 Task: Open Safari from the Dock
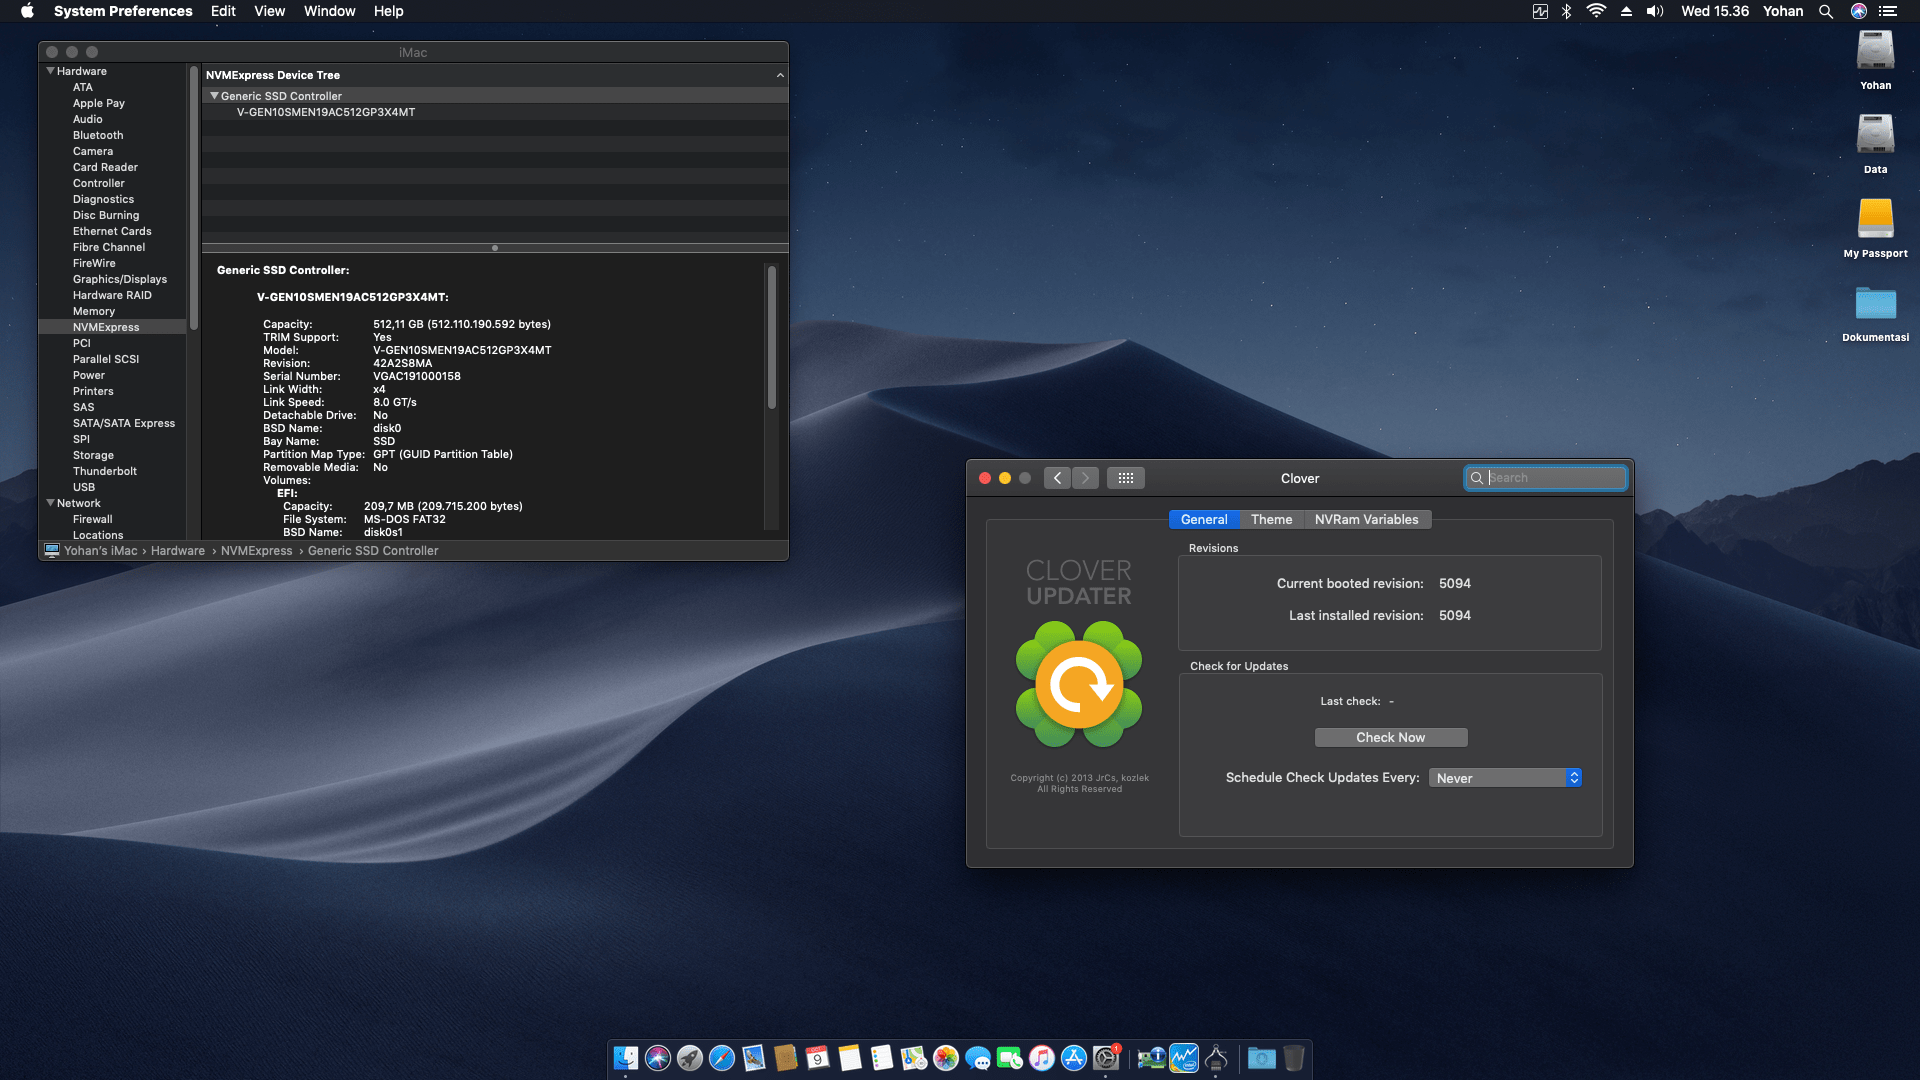(723, 1057)
